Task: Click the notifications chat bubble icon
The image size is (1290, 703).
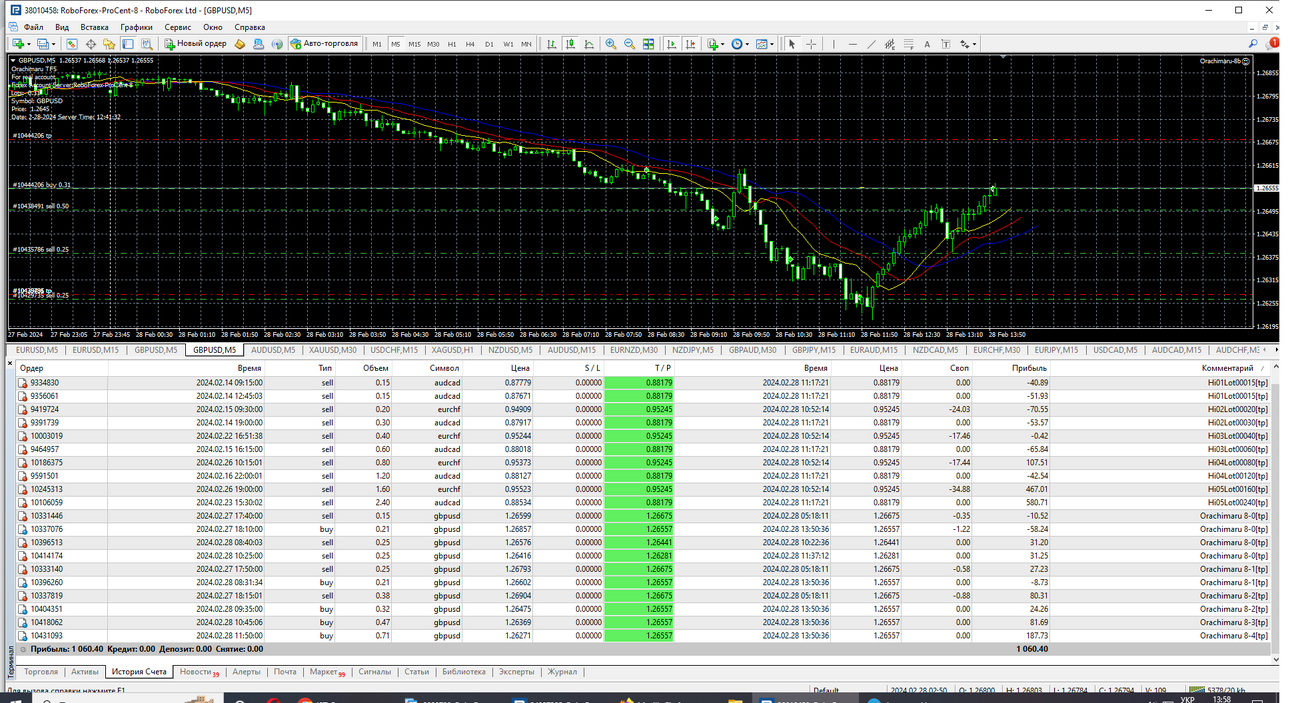Action: (1273, 43)
